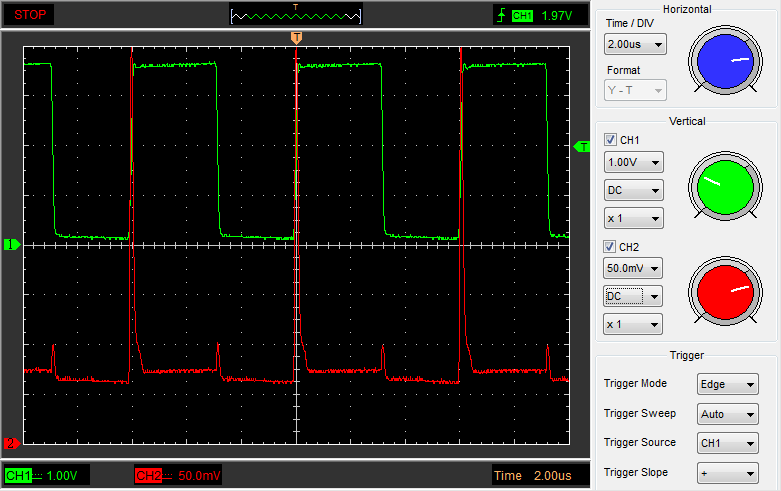Viewport: 781px width, 491px height.
Task: Open the Trigger Mode Edge dropdown
Action: [727, 384]
